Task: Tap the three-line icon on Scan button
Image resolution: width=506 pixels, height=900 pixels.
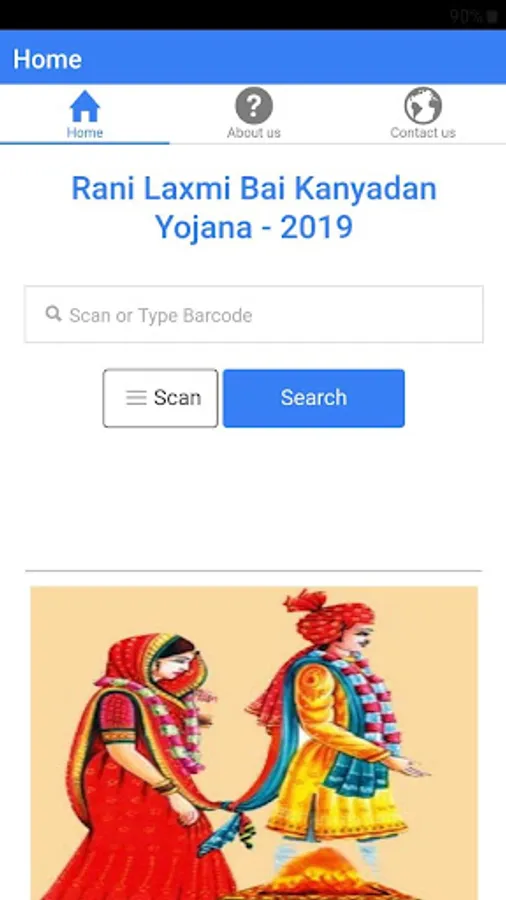Action: coord(136,398)
